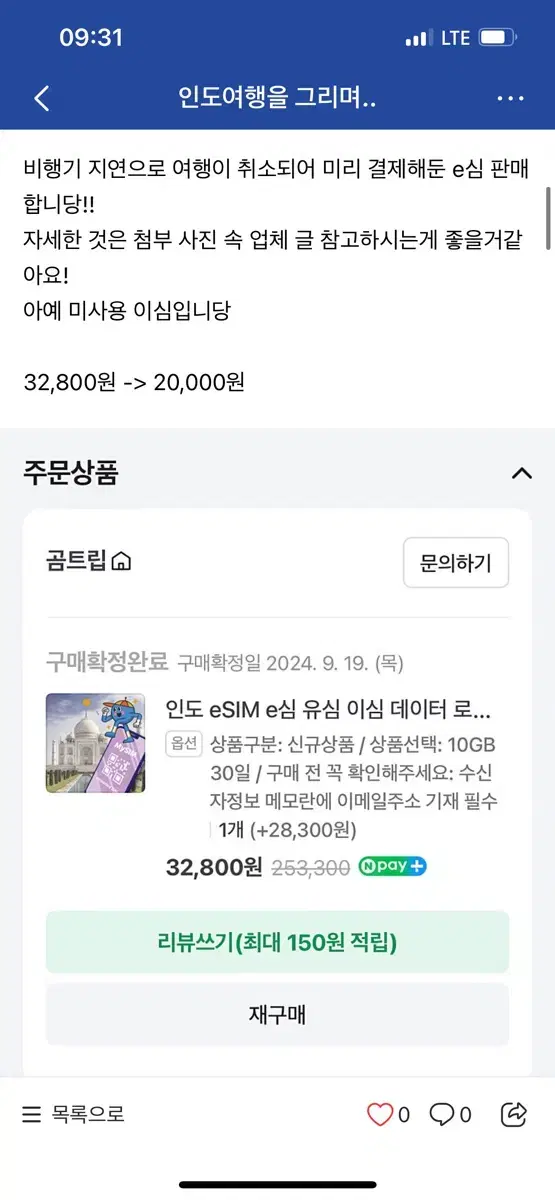
Task: Tap the home icon beside 곰트립
Action: (x=121, y=562)
